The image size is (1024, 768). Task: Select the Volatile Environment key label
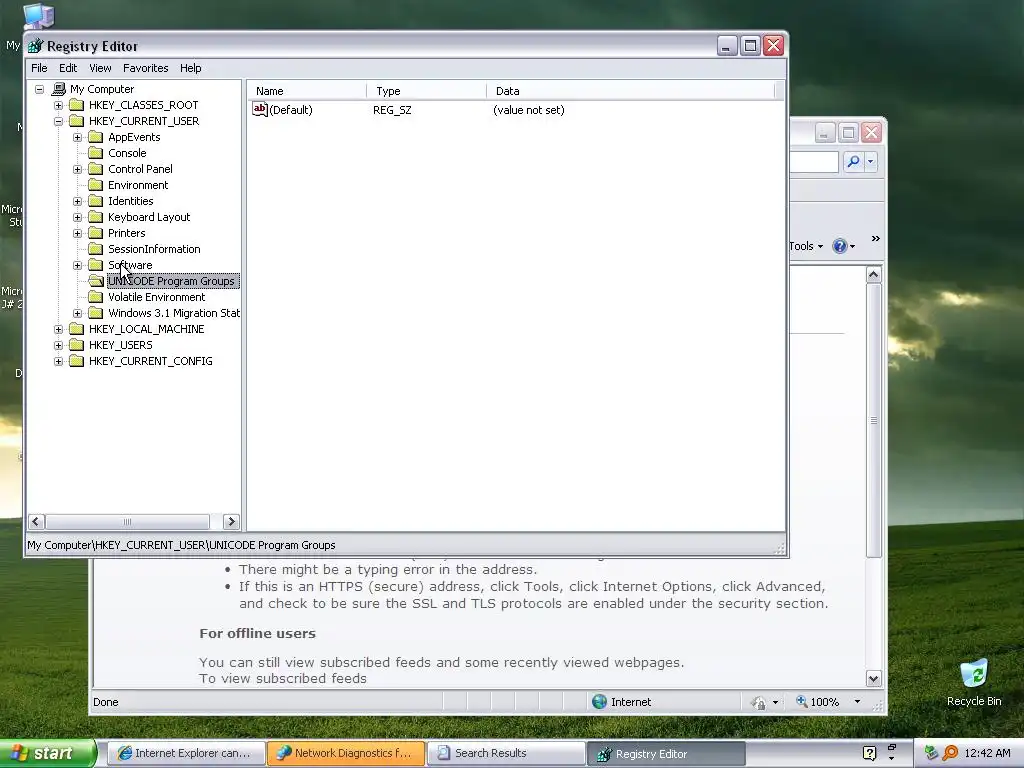(x=157, y=297)
